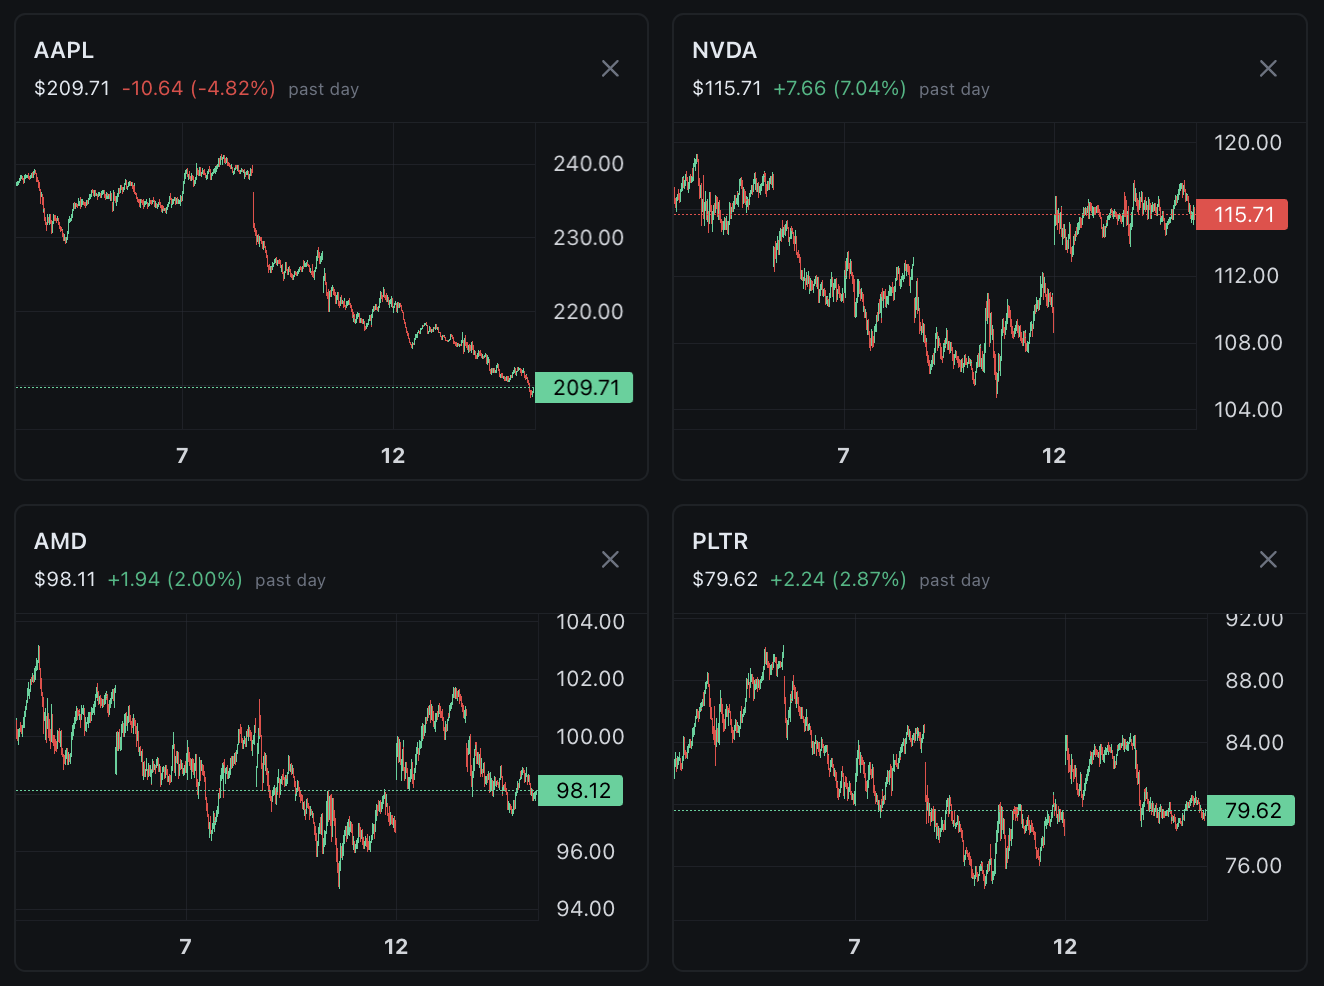This screenshot has height=986, width=1324.
Task: Click the AAPL ticker title
Action: coord(64,50)
